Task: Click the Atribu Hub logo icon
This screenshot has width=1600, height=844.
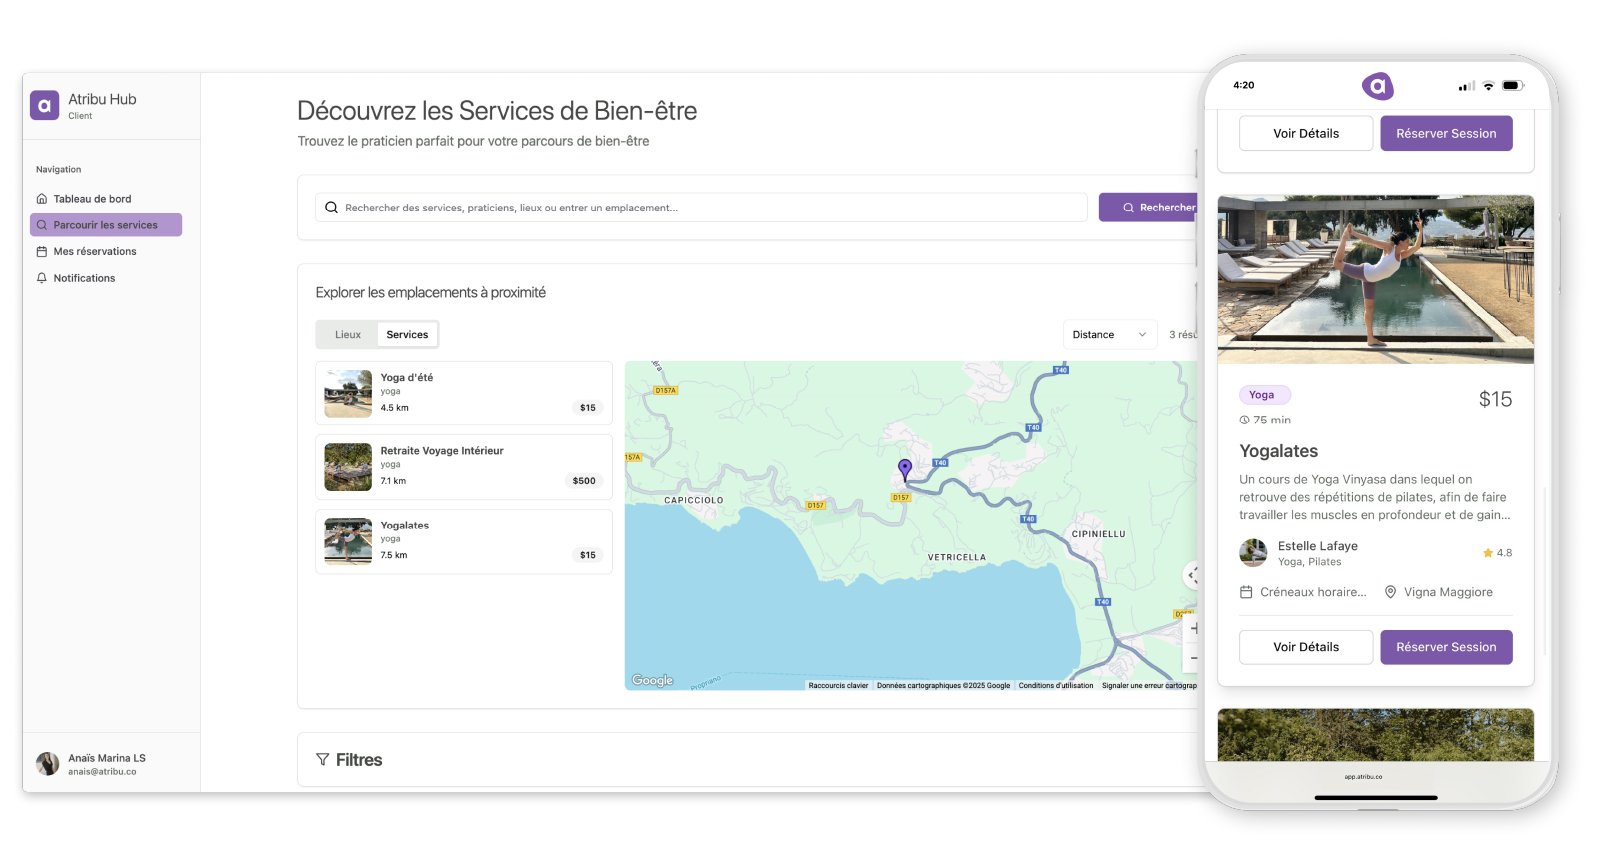Action: [44, 105]
